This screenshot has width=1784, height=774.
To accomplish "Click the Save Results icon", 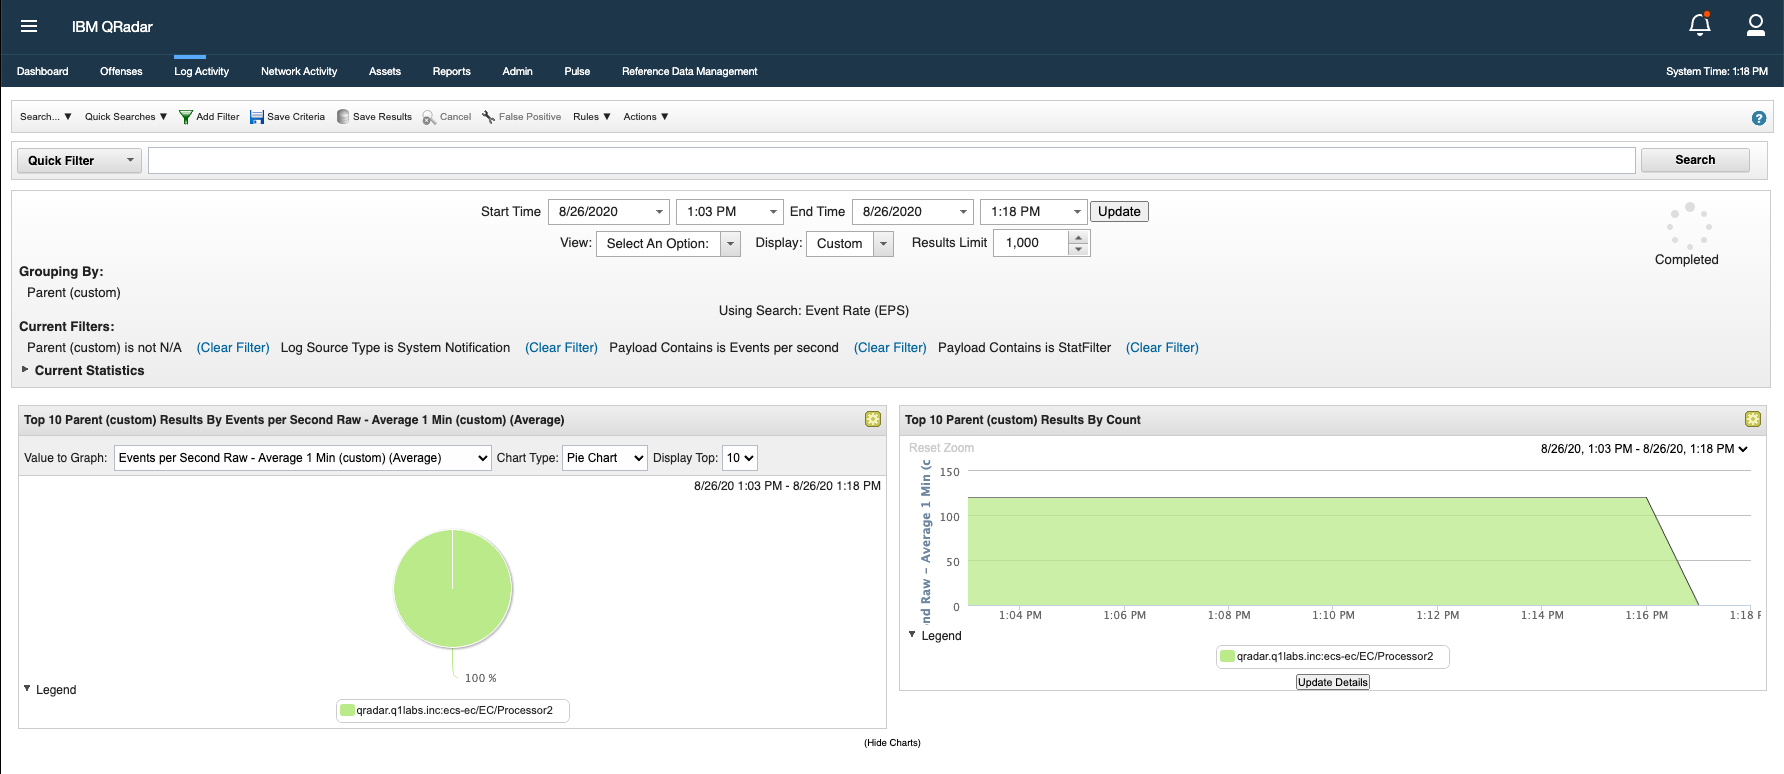I will 343,117.
